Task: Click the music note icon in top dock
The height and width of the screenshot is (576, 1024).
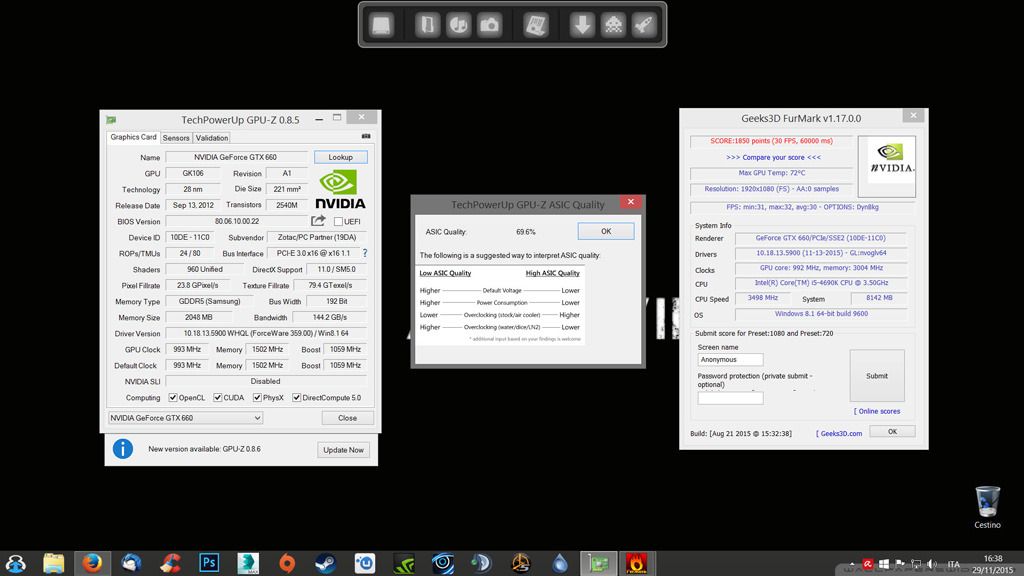Action: click(x=458, y=25)
